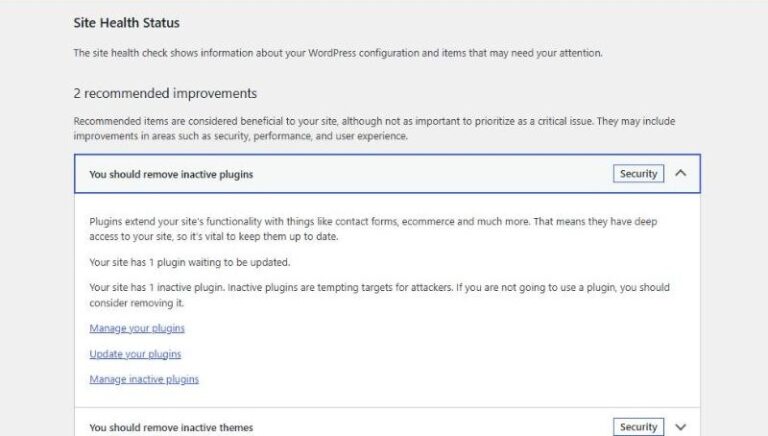Image resolution: width=768 pixels, height=436 pixels.
Task: Click the '1 inactive plugin' warning paragraph
Action: tap(379, 295)
